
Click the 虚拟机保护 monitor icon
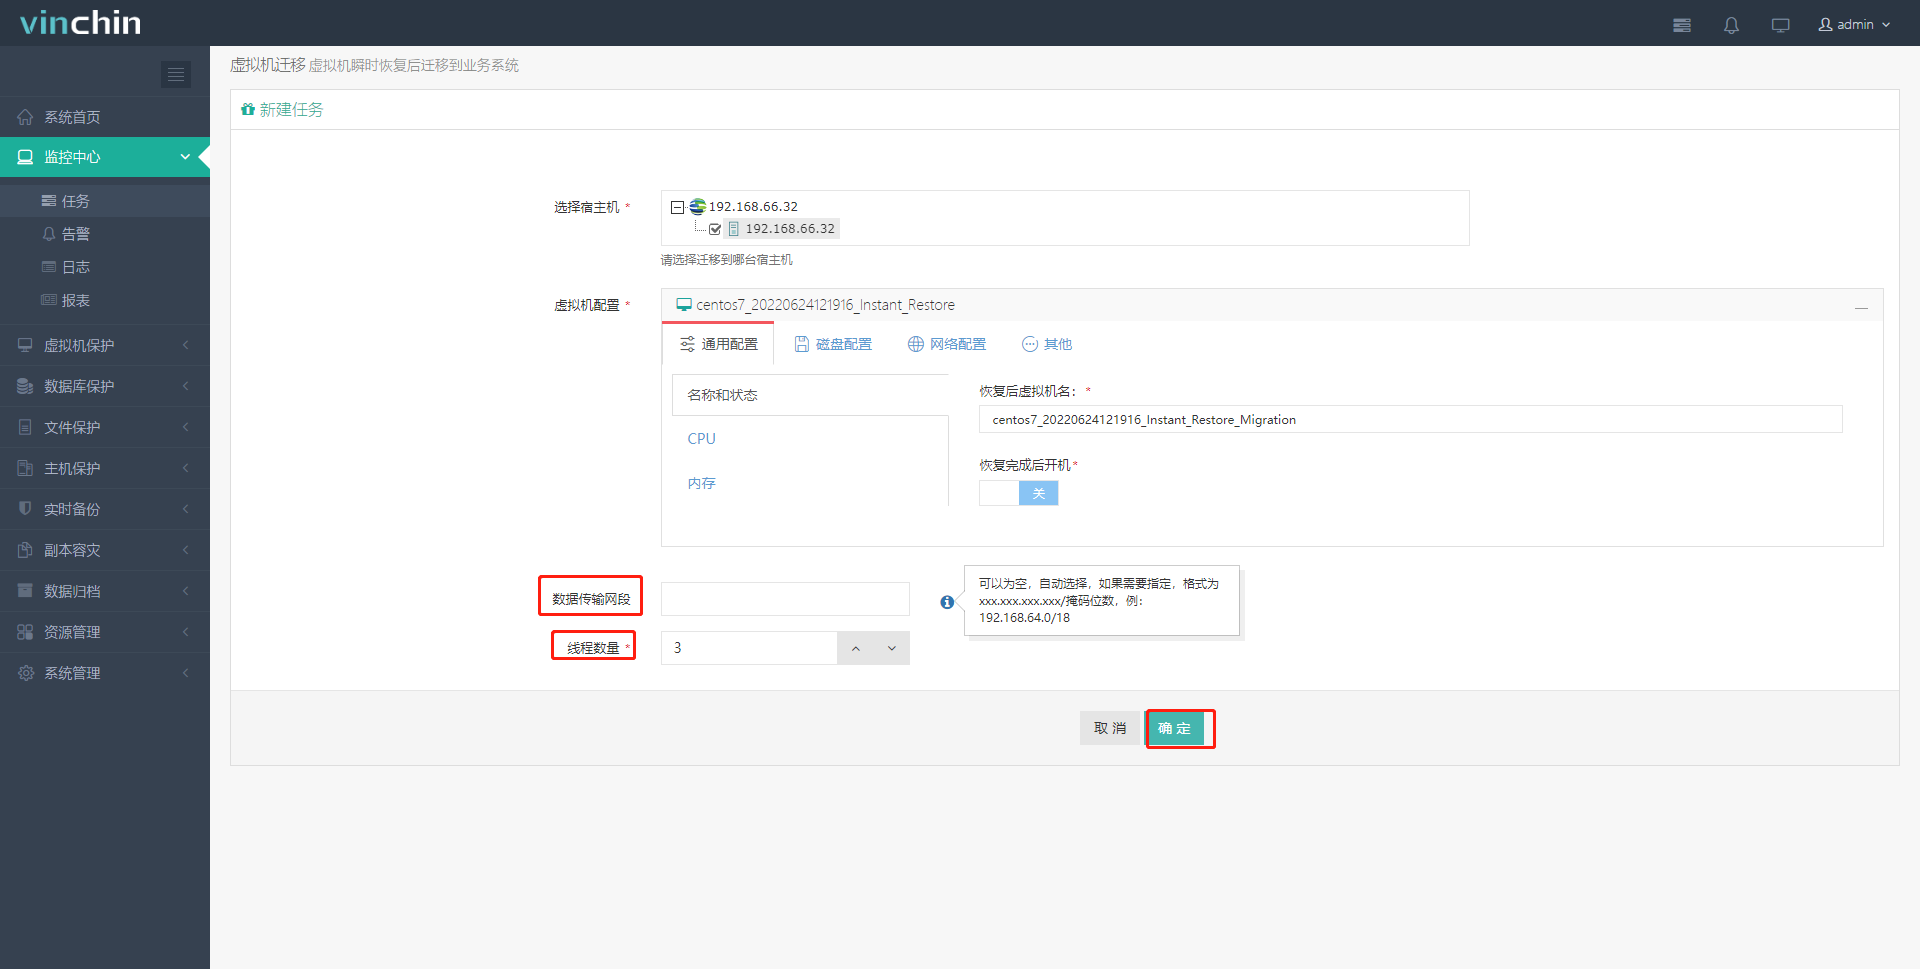[x=25, y=345]
